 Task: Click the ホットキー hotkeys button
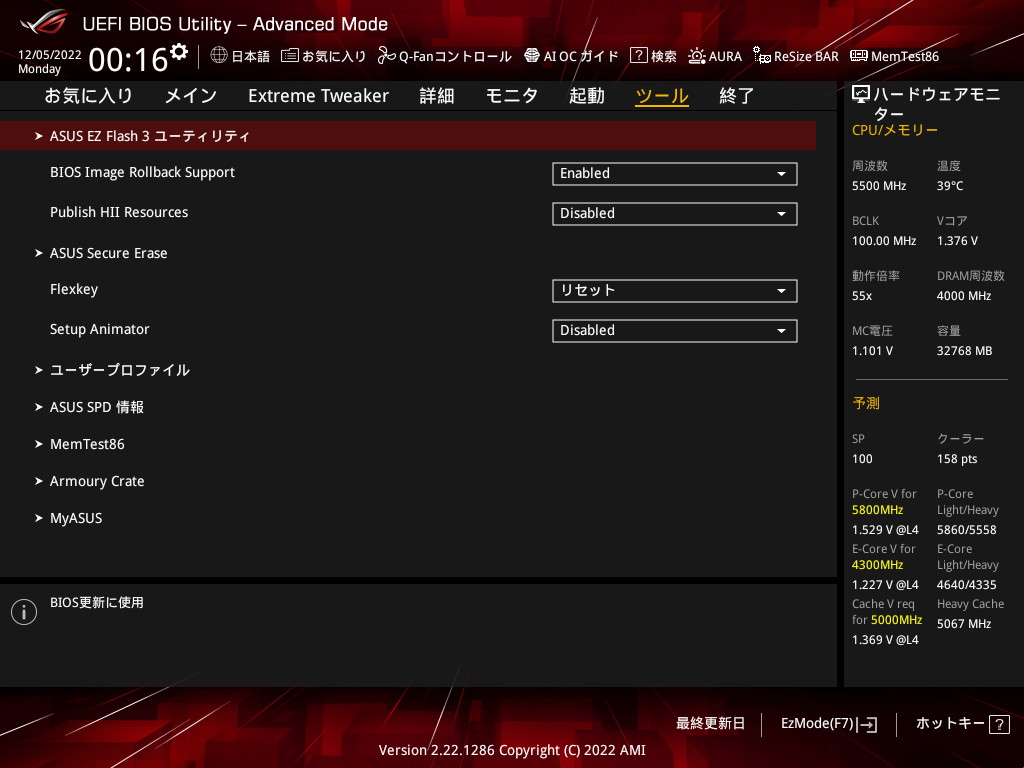click(x=962, y=723)
